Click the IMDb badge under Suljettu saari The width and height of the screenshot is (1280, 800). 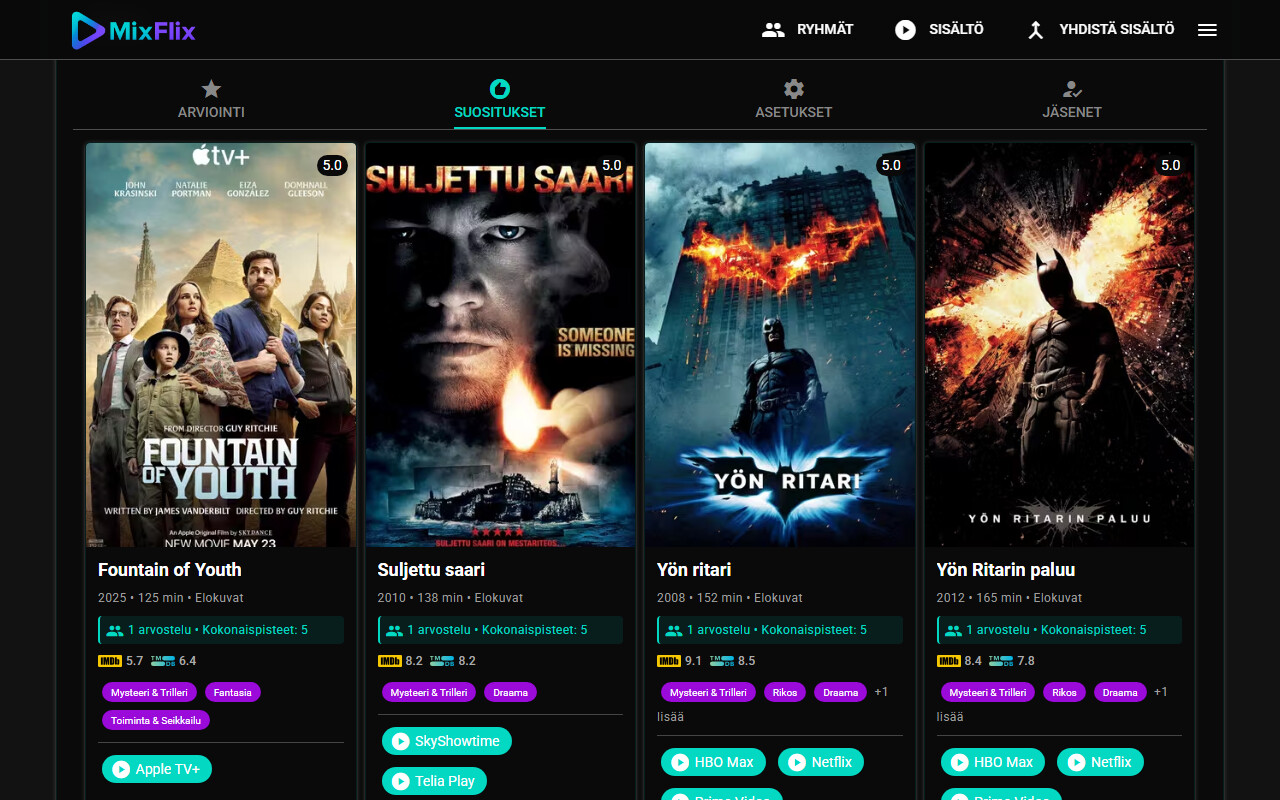[390, 661]
